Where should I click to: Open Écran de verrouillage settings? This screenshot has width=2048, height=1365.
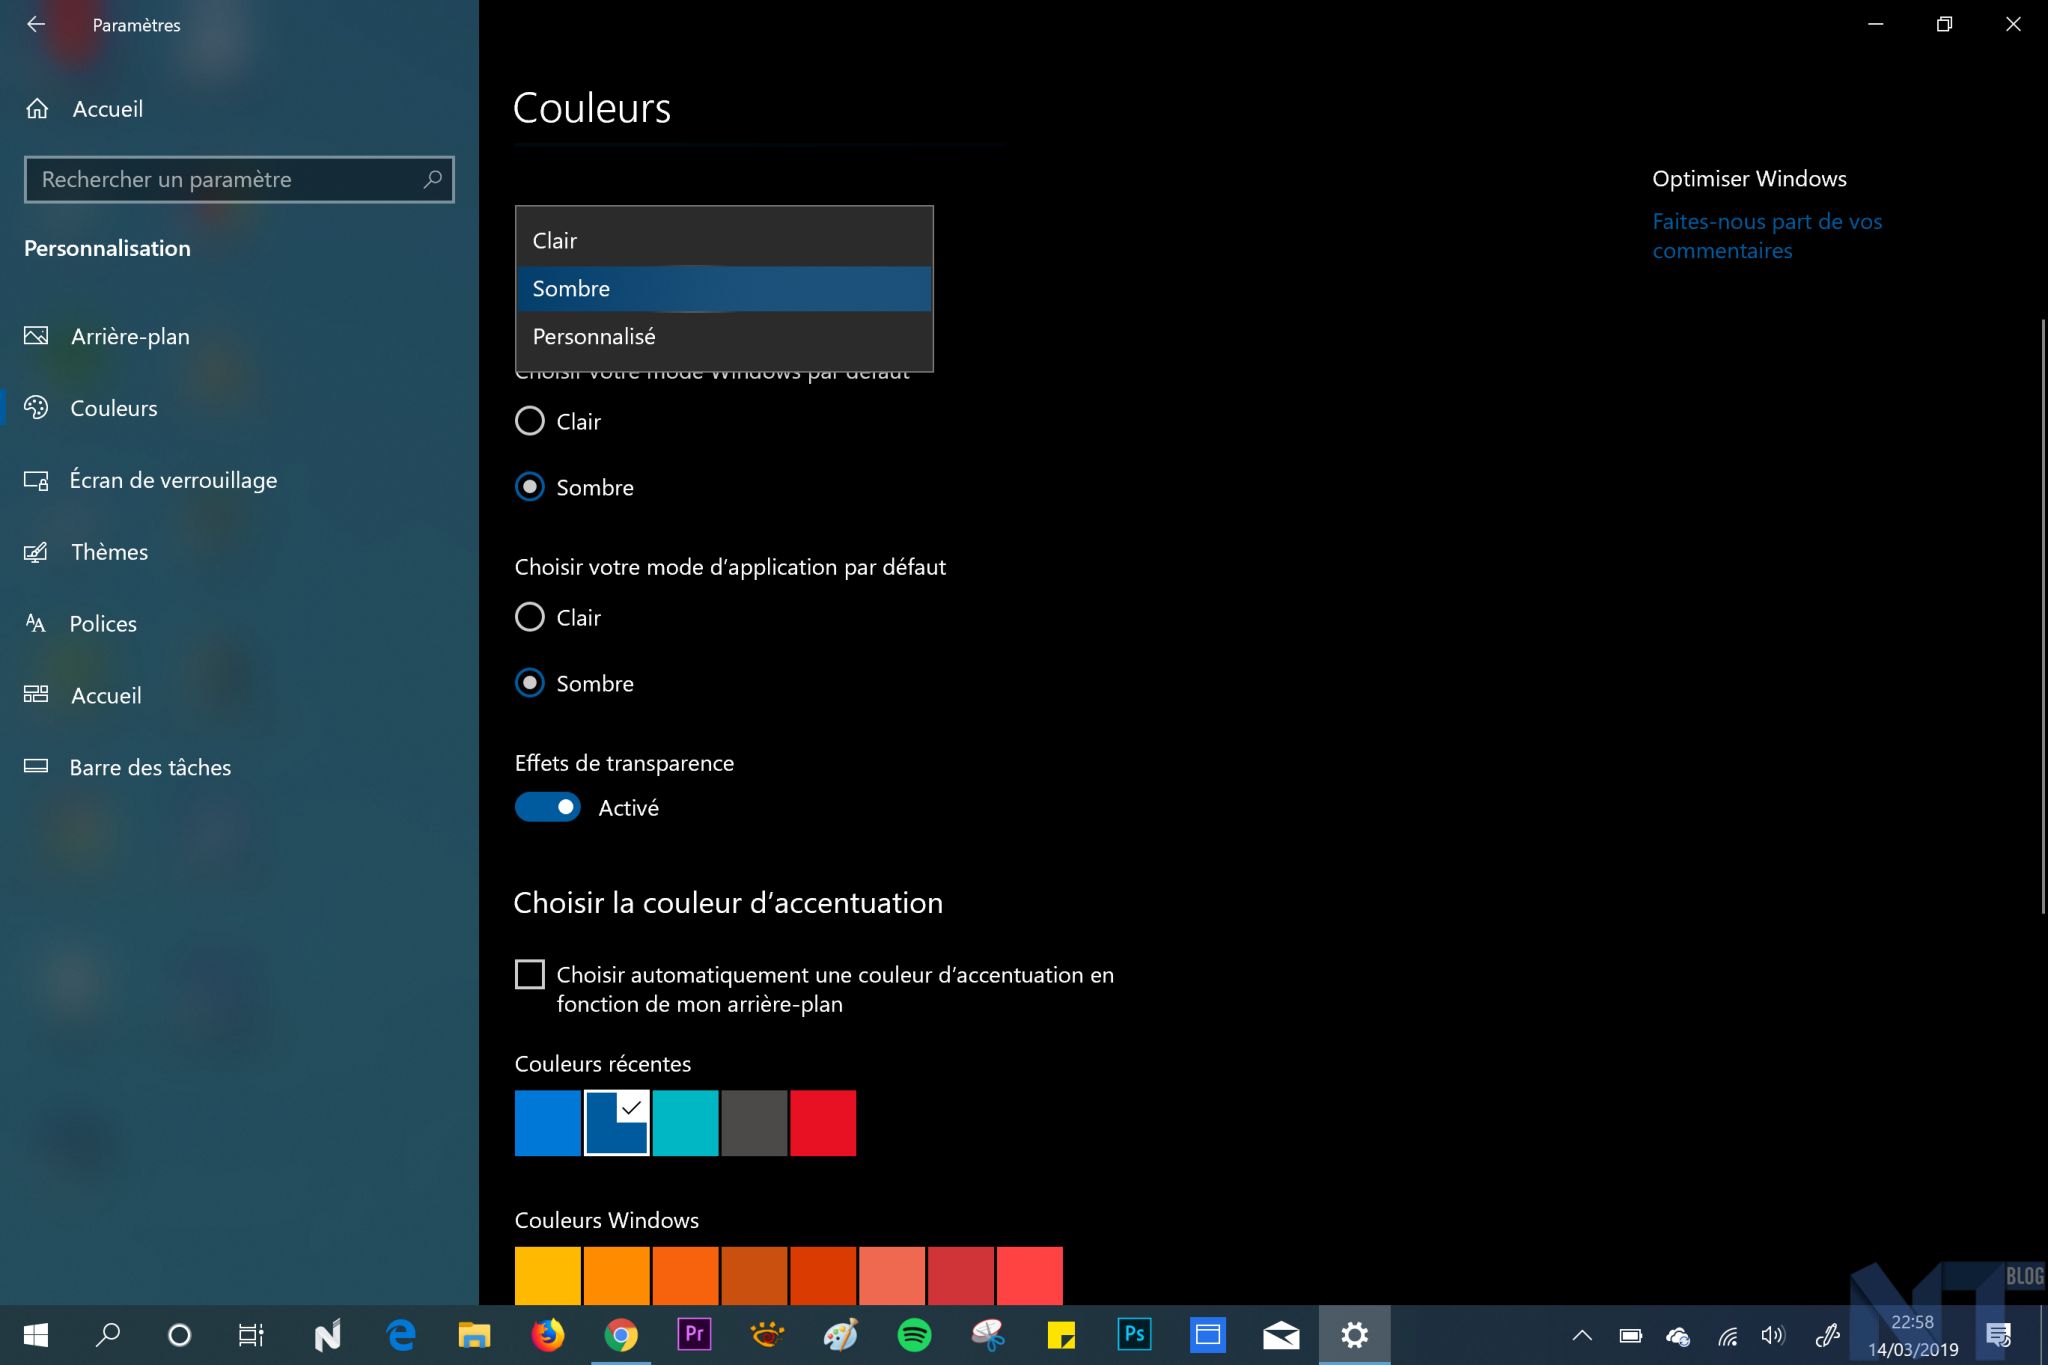172,480
